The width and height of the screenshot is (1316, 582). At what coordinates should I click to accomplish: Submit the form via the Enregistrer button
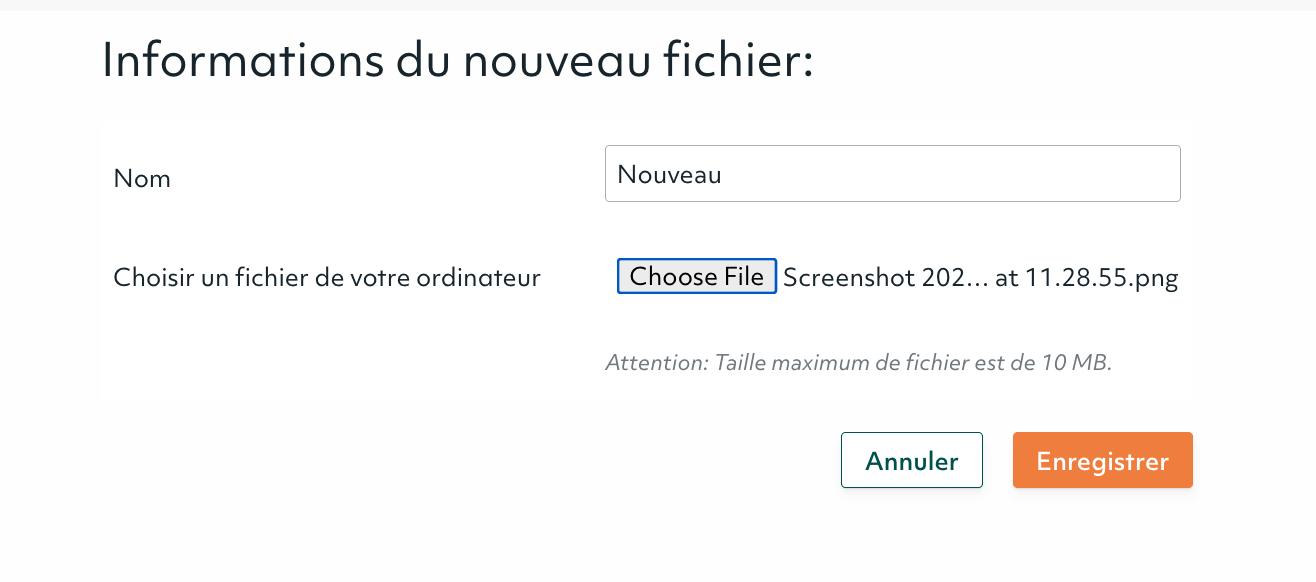click(x=1102, y=460)
